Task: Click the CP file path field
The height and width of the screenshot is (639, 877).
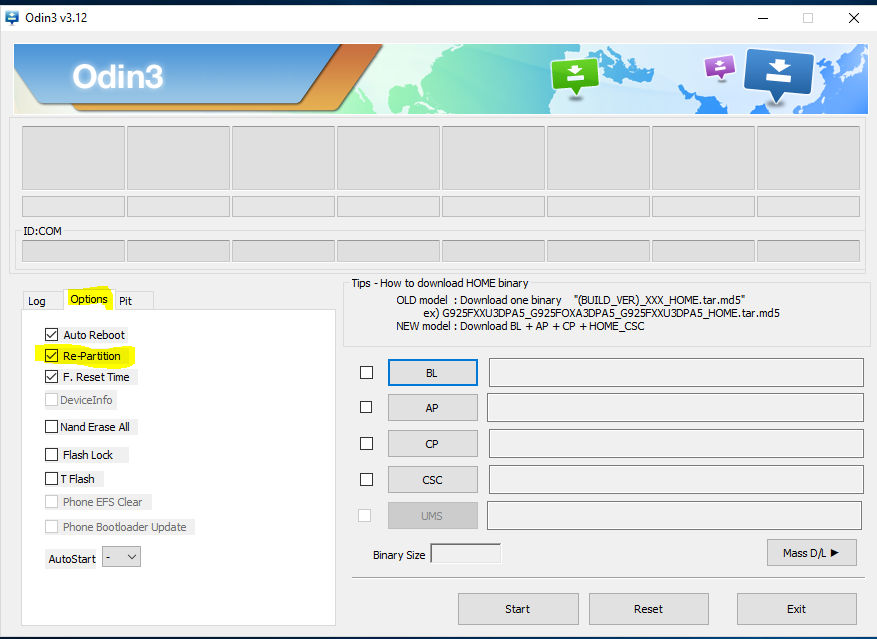Action: pos(675,444)
